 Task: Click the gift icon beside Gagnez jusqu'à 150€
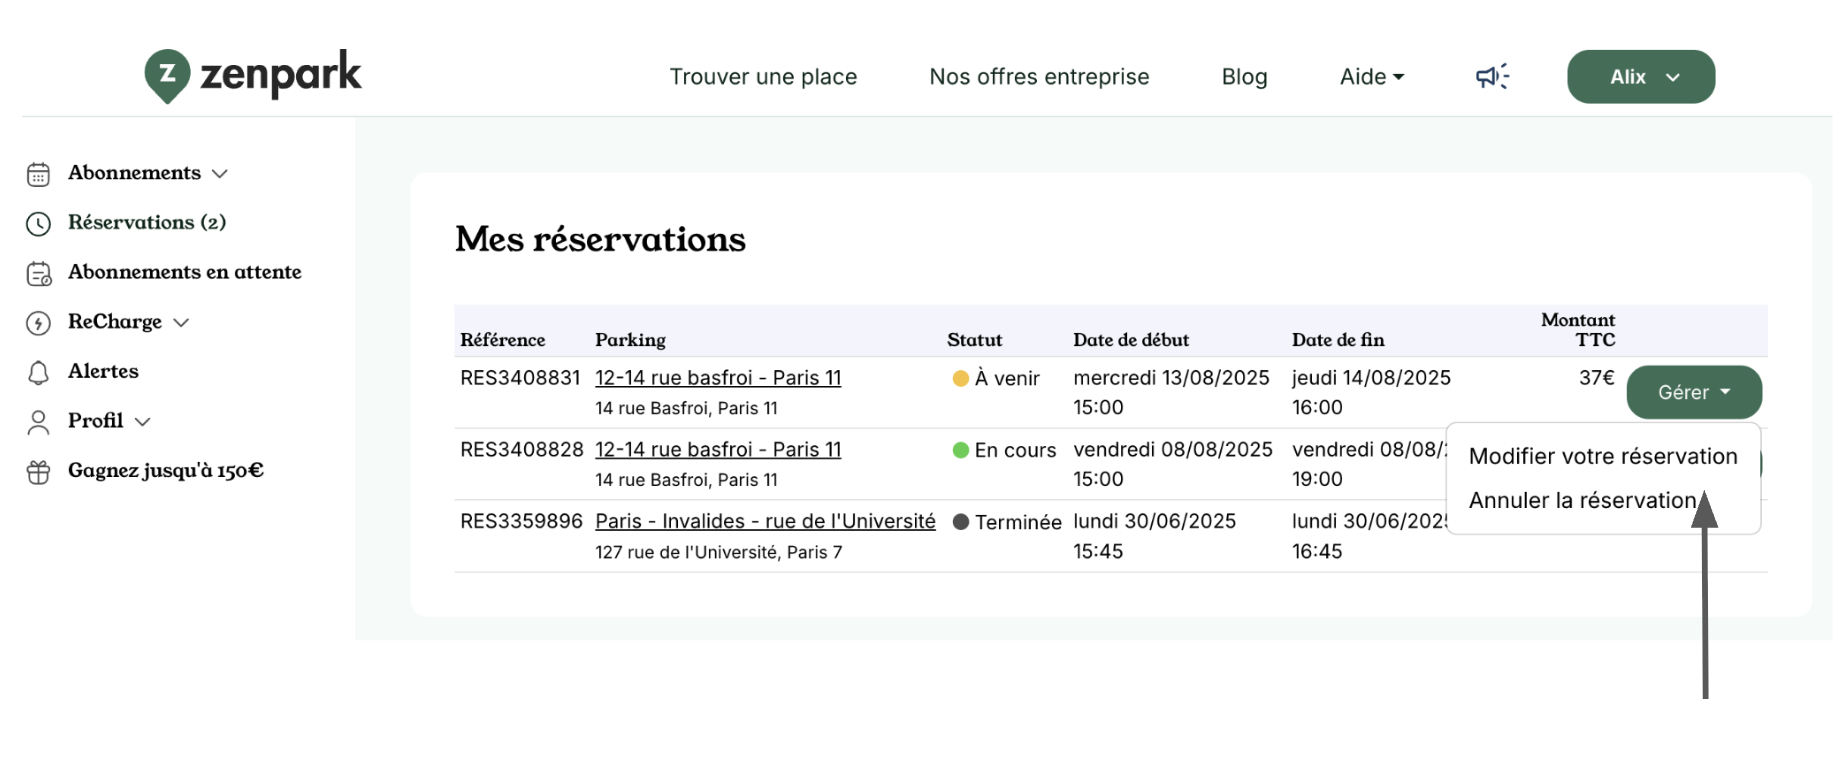[x=38, y=472]
